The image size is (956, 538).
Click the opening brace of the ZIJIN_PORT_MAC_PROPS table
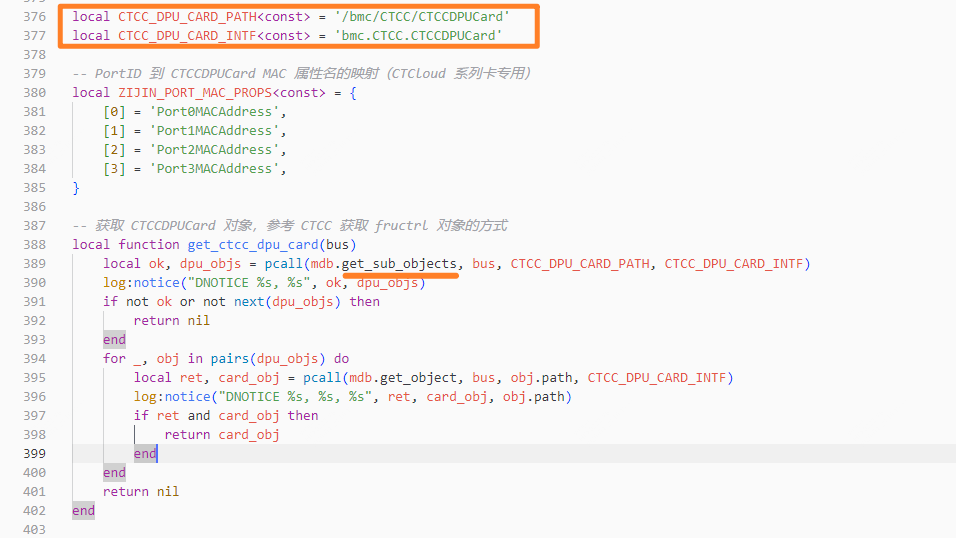352,93
